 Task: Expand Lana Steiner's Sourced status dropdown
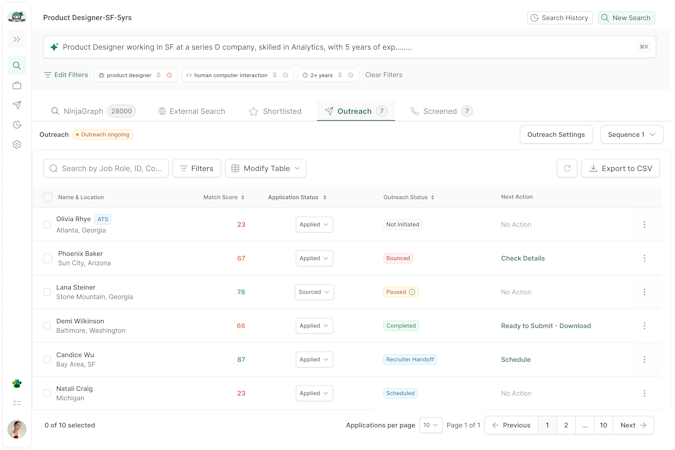(314, 292)
